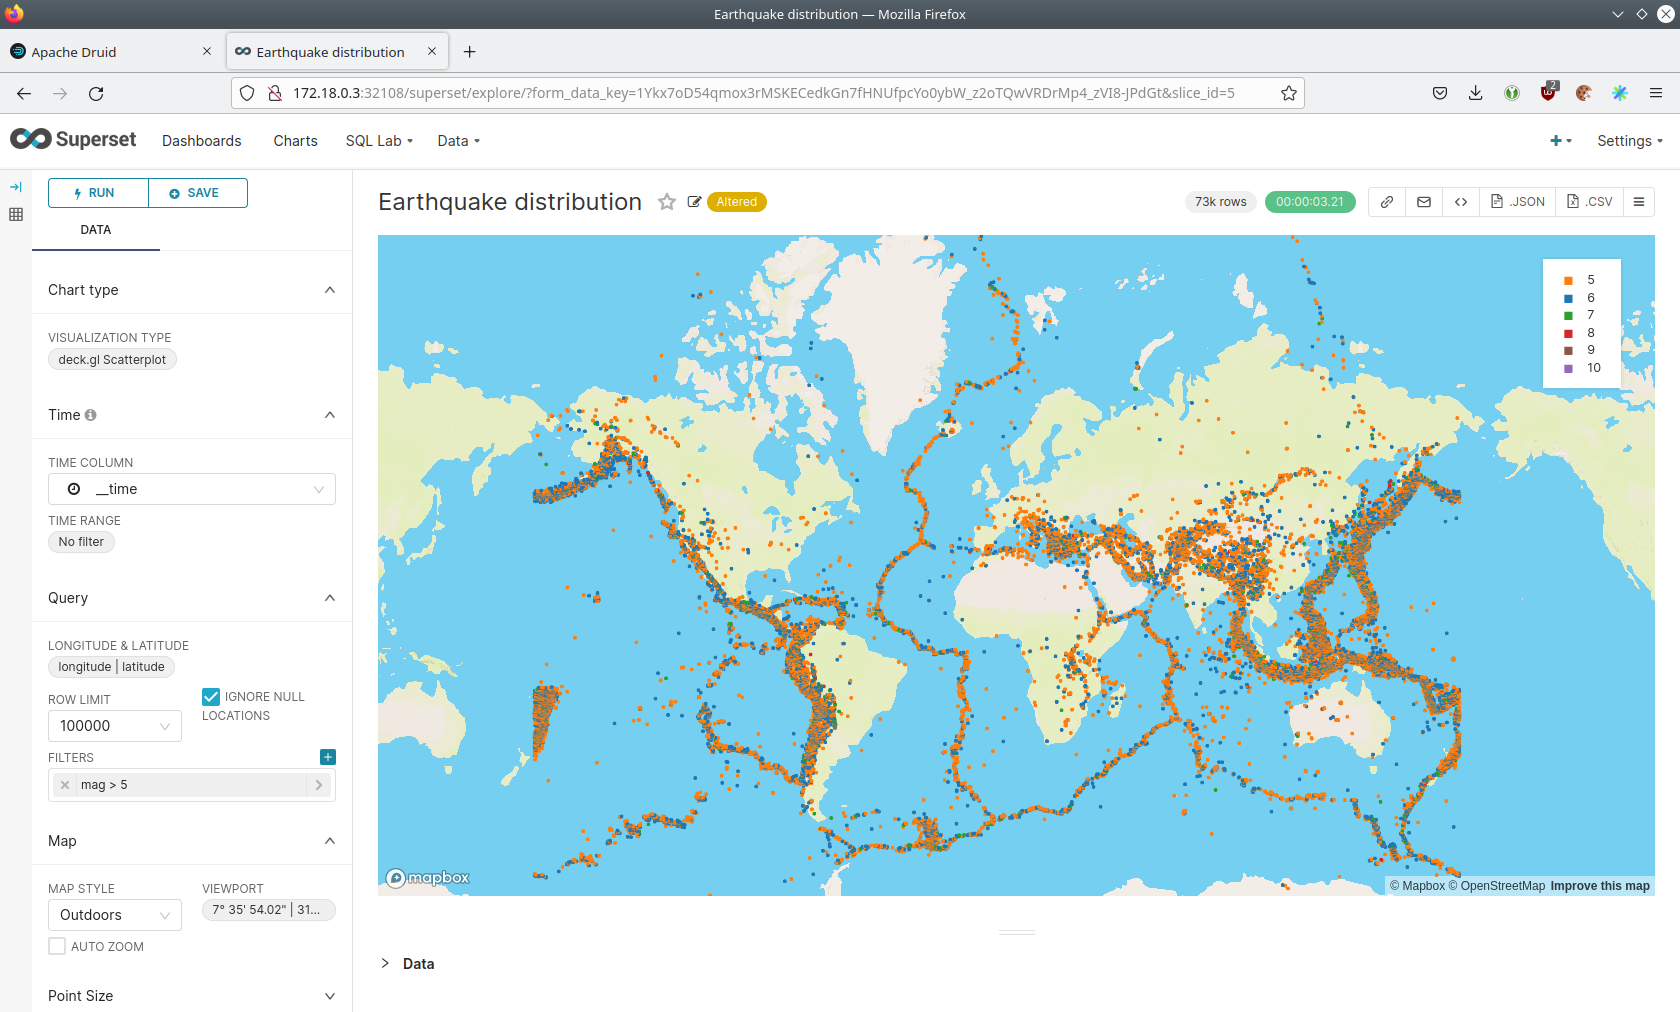Click the edit chart title pencil icon
Image resolution: width=1680 pixels, height=1012 pixels.
pos(694,202)
